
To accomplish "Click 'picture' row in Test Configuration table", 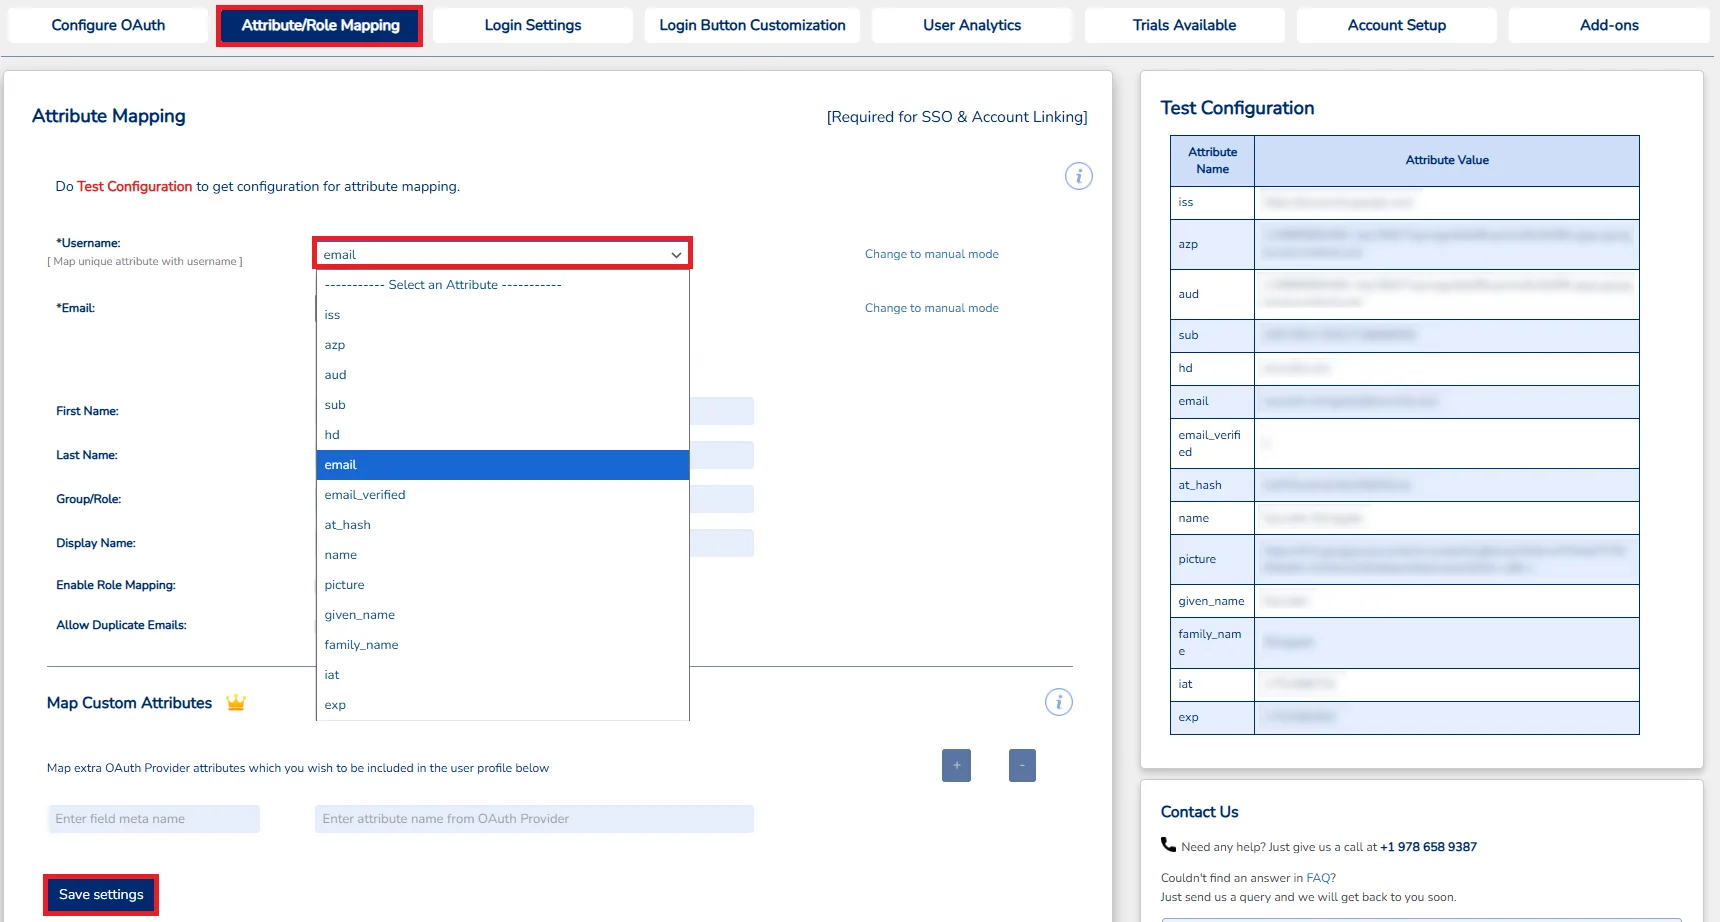I will tap(1404, 560).
